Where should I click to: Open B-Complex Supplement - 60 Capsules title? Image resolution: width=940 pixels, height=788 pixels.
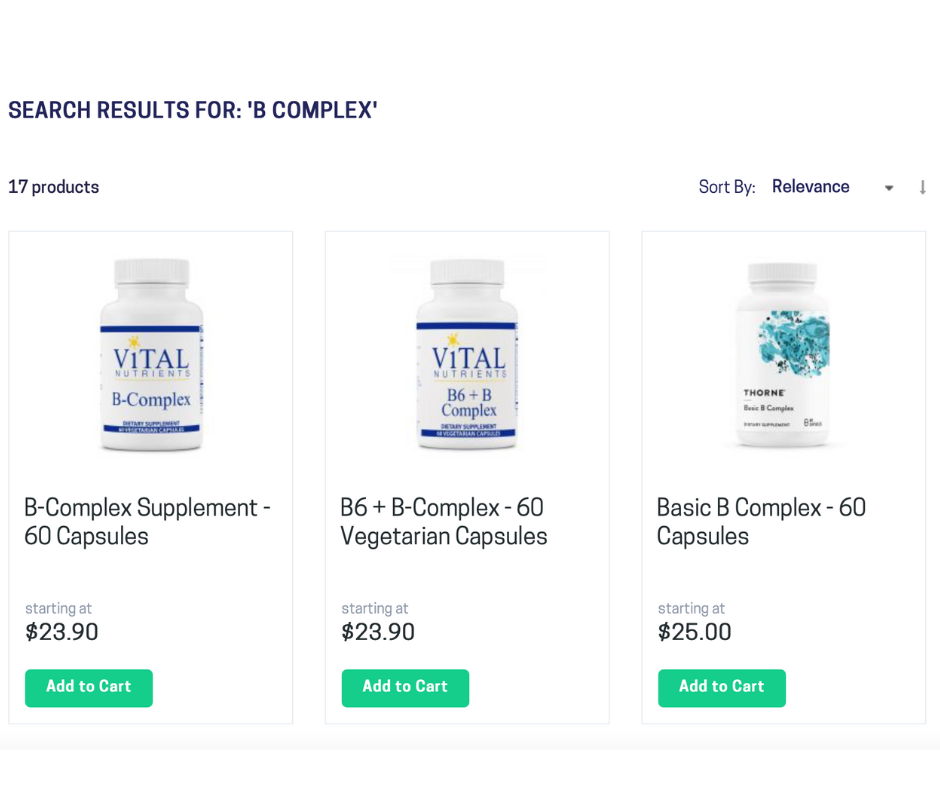[x=147, y=522]
